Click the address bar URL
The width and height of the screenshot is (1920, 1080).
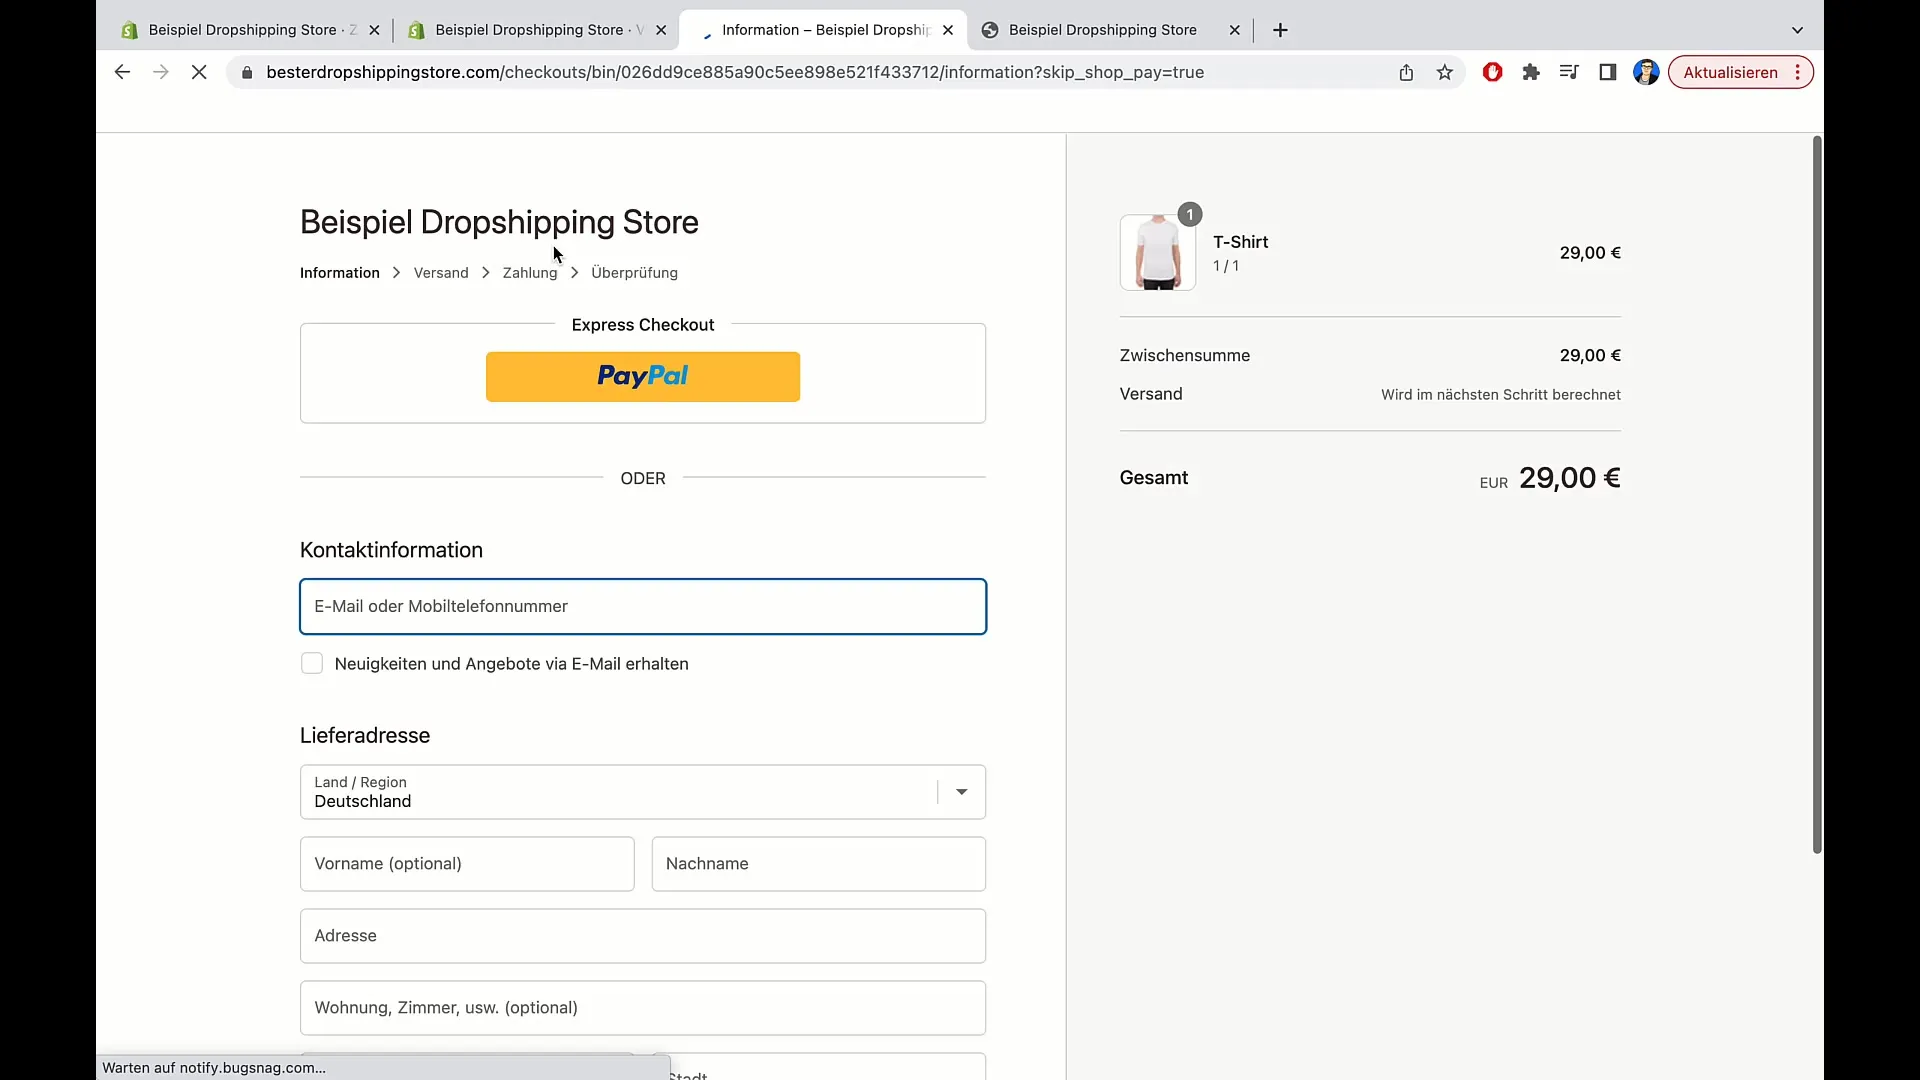coord(735,72)
